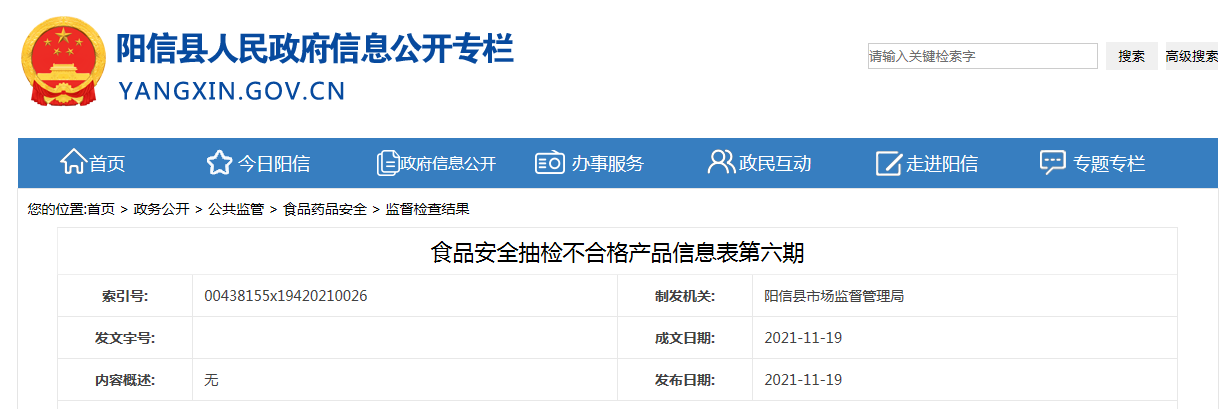Open the 高级搜索 advanced search link
The height and width of the screenshot is (409, 1229).
click(x=1191, y=57)
